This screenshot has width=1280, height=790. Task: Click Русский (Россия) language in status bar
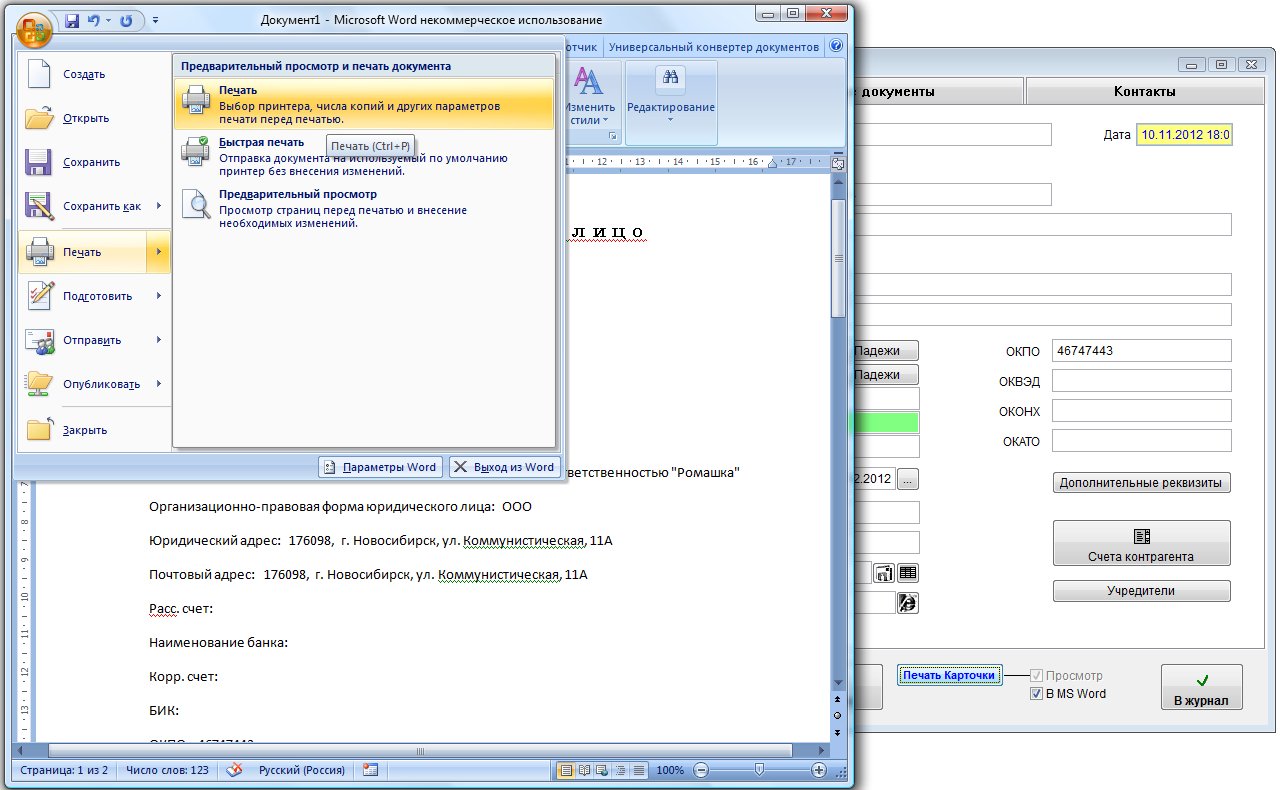(x=302, y=770)
